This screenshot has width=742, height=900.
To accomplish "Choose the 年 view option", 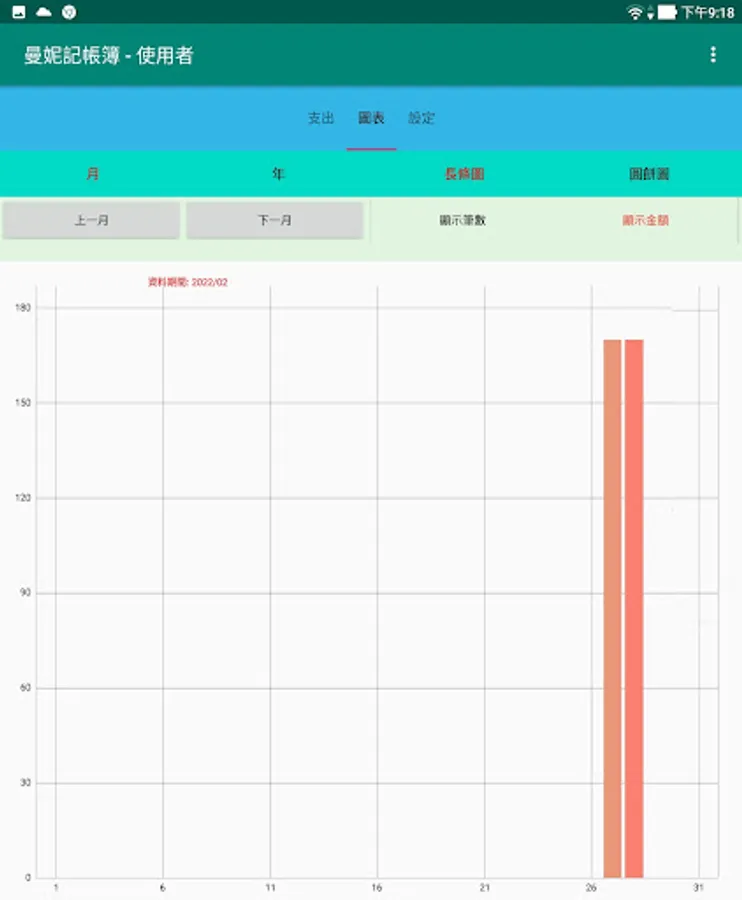I will point(278,173).
